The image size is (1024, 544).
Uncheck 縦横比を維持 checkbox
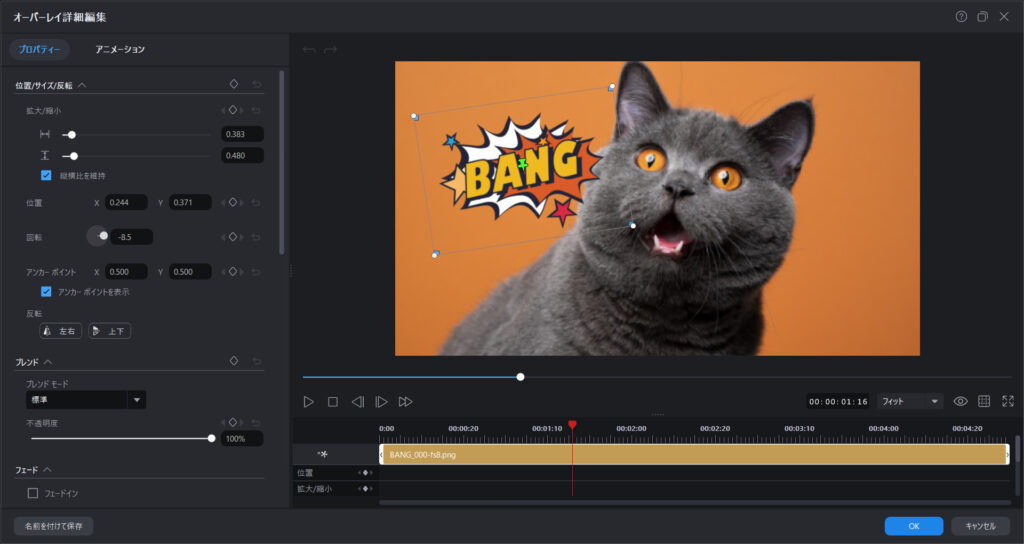pos(46,175)
